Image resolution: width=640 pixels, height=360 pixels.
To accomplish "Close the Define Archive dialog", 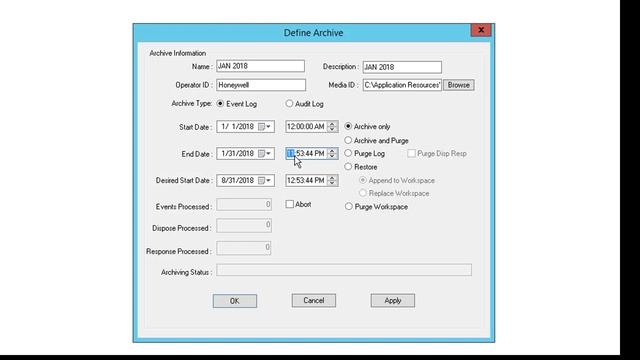I will 481,30.
